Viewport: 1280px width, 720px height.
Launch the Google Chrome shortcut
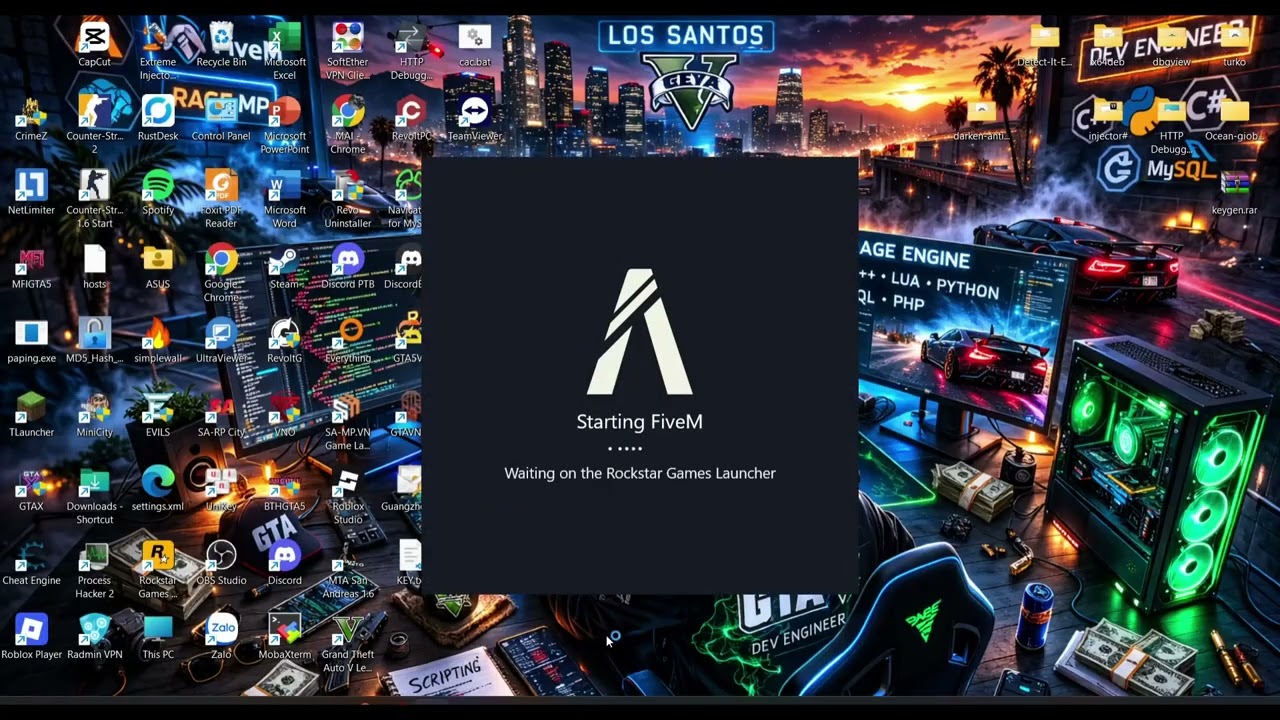pos(221,261)
